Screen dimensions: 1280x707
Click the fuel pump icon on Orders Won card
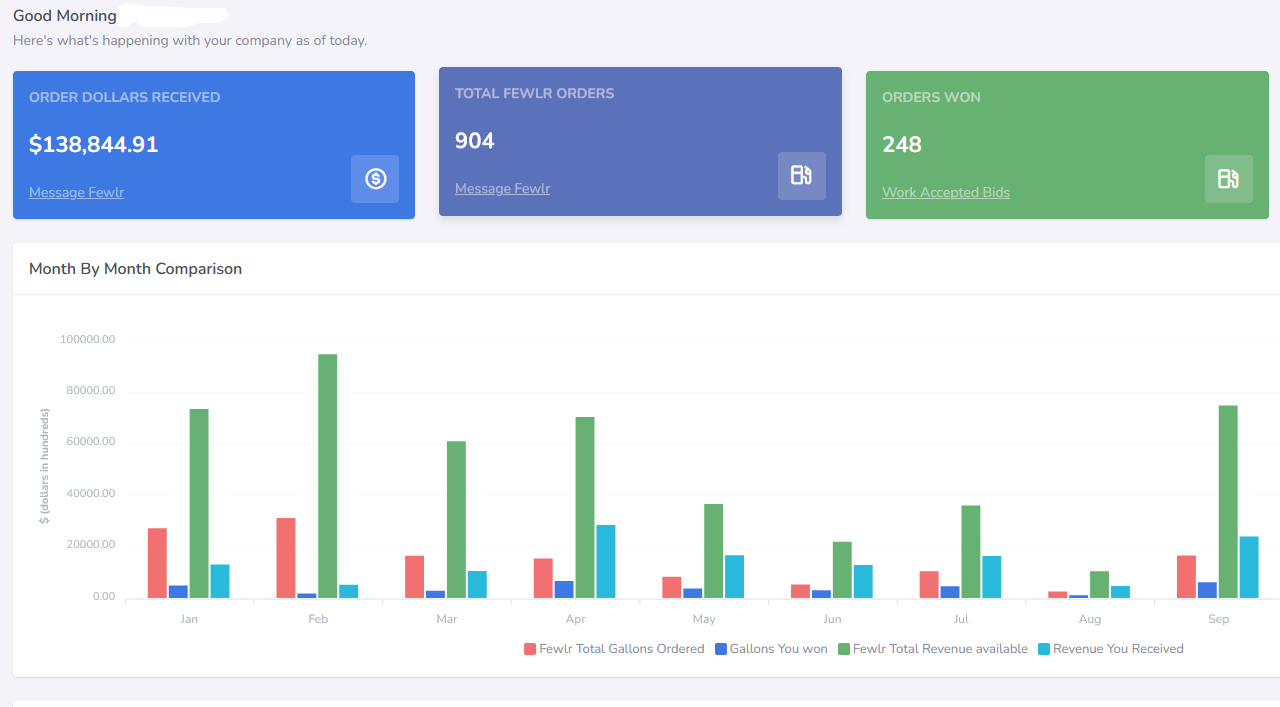1229,179
